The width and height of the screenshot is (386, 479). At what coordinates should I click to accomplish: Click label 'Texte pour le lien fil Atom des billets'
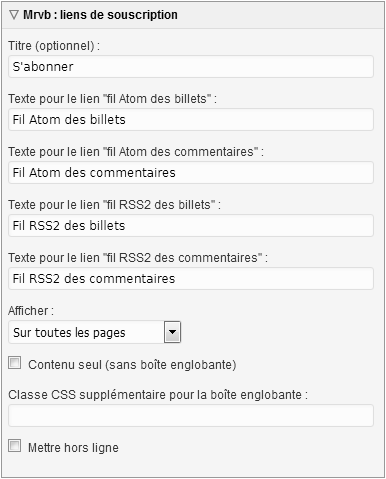(x=113, y=99)
